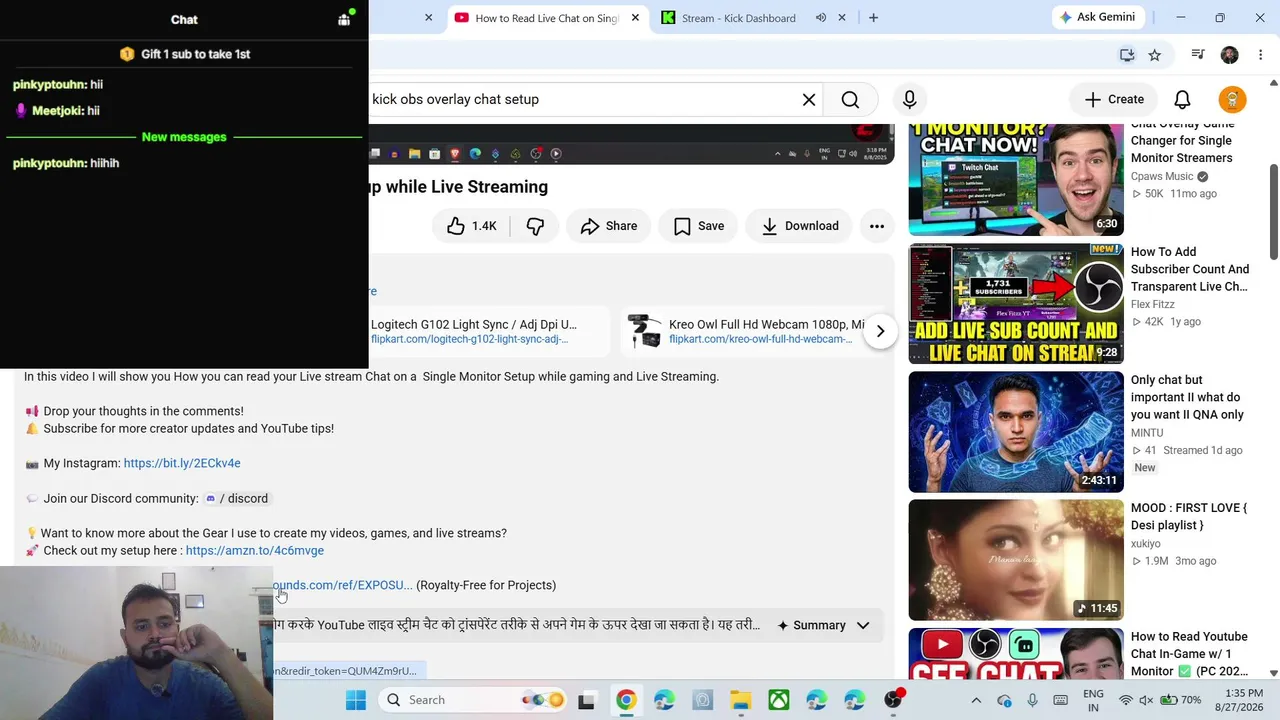Open Task View on the taskbar
1280x720 pixels.
point(586,700)
